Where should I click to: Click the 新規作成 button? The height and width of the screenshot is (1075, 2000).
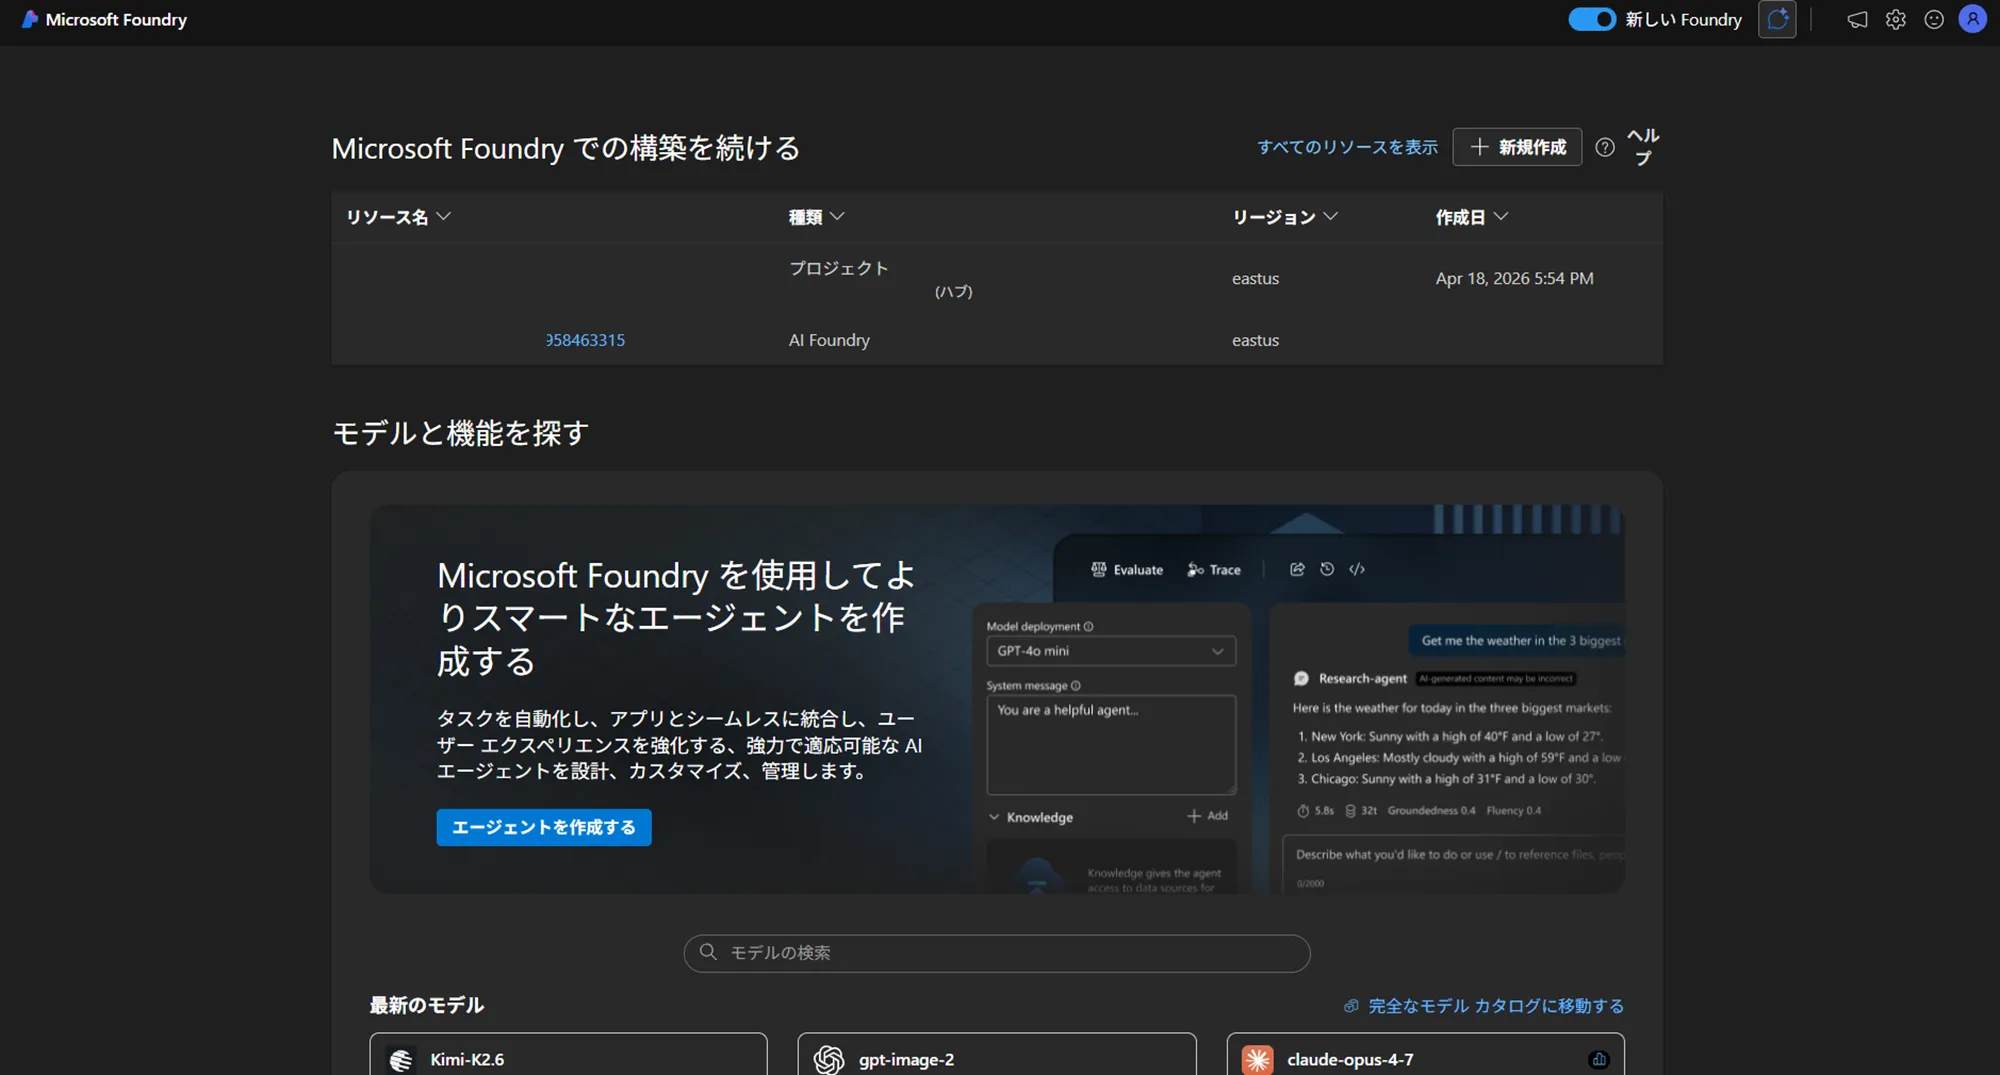pyautogui.click(x=1517, y=147)
